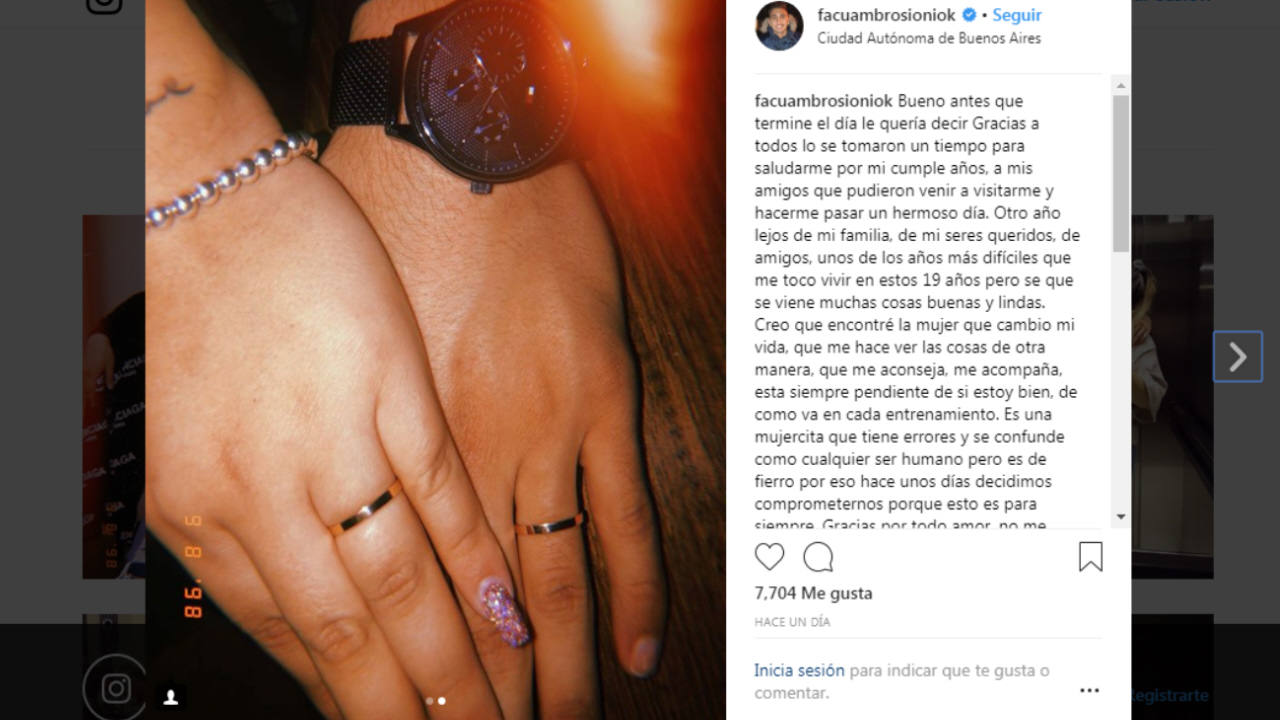
Task: Open comments via the speech bubble icon
Action: point(818,557)
